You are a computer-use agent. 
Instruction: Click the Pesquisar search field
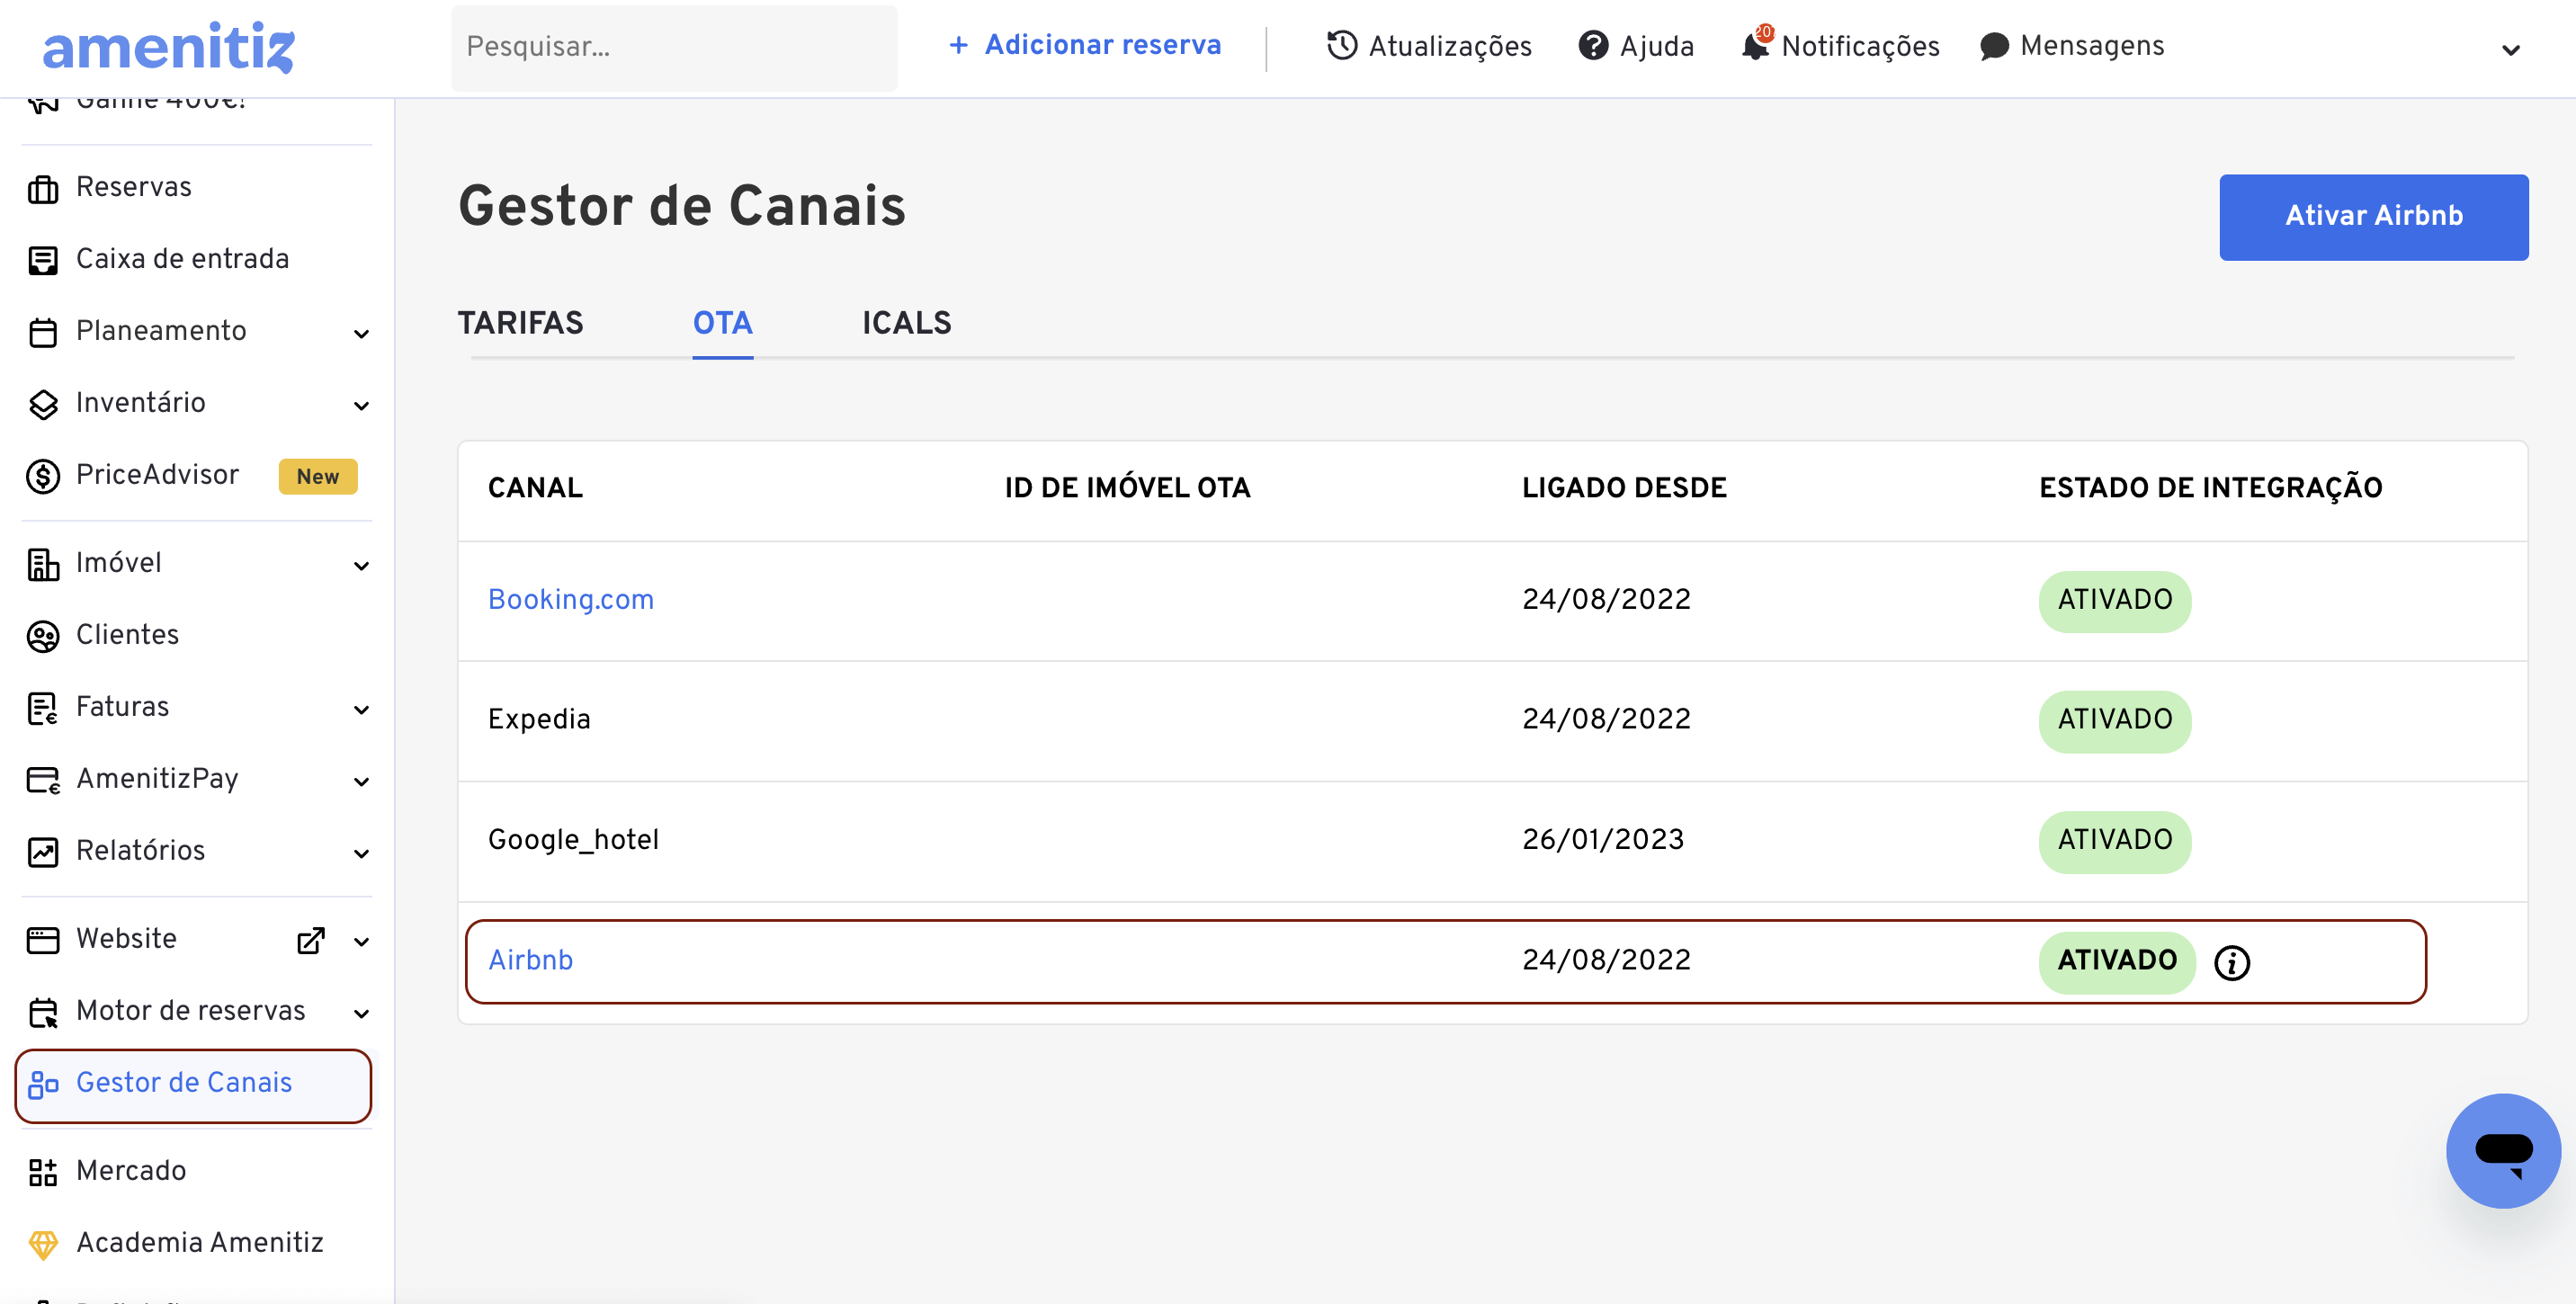pyautogui.click(x=674, y=48)
